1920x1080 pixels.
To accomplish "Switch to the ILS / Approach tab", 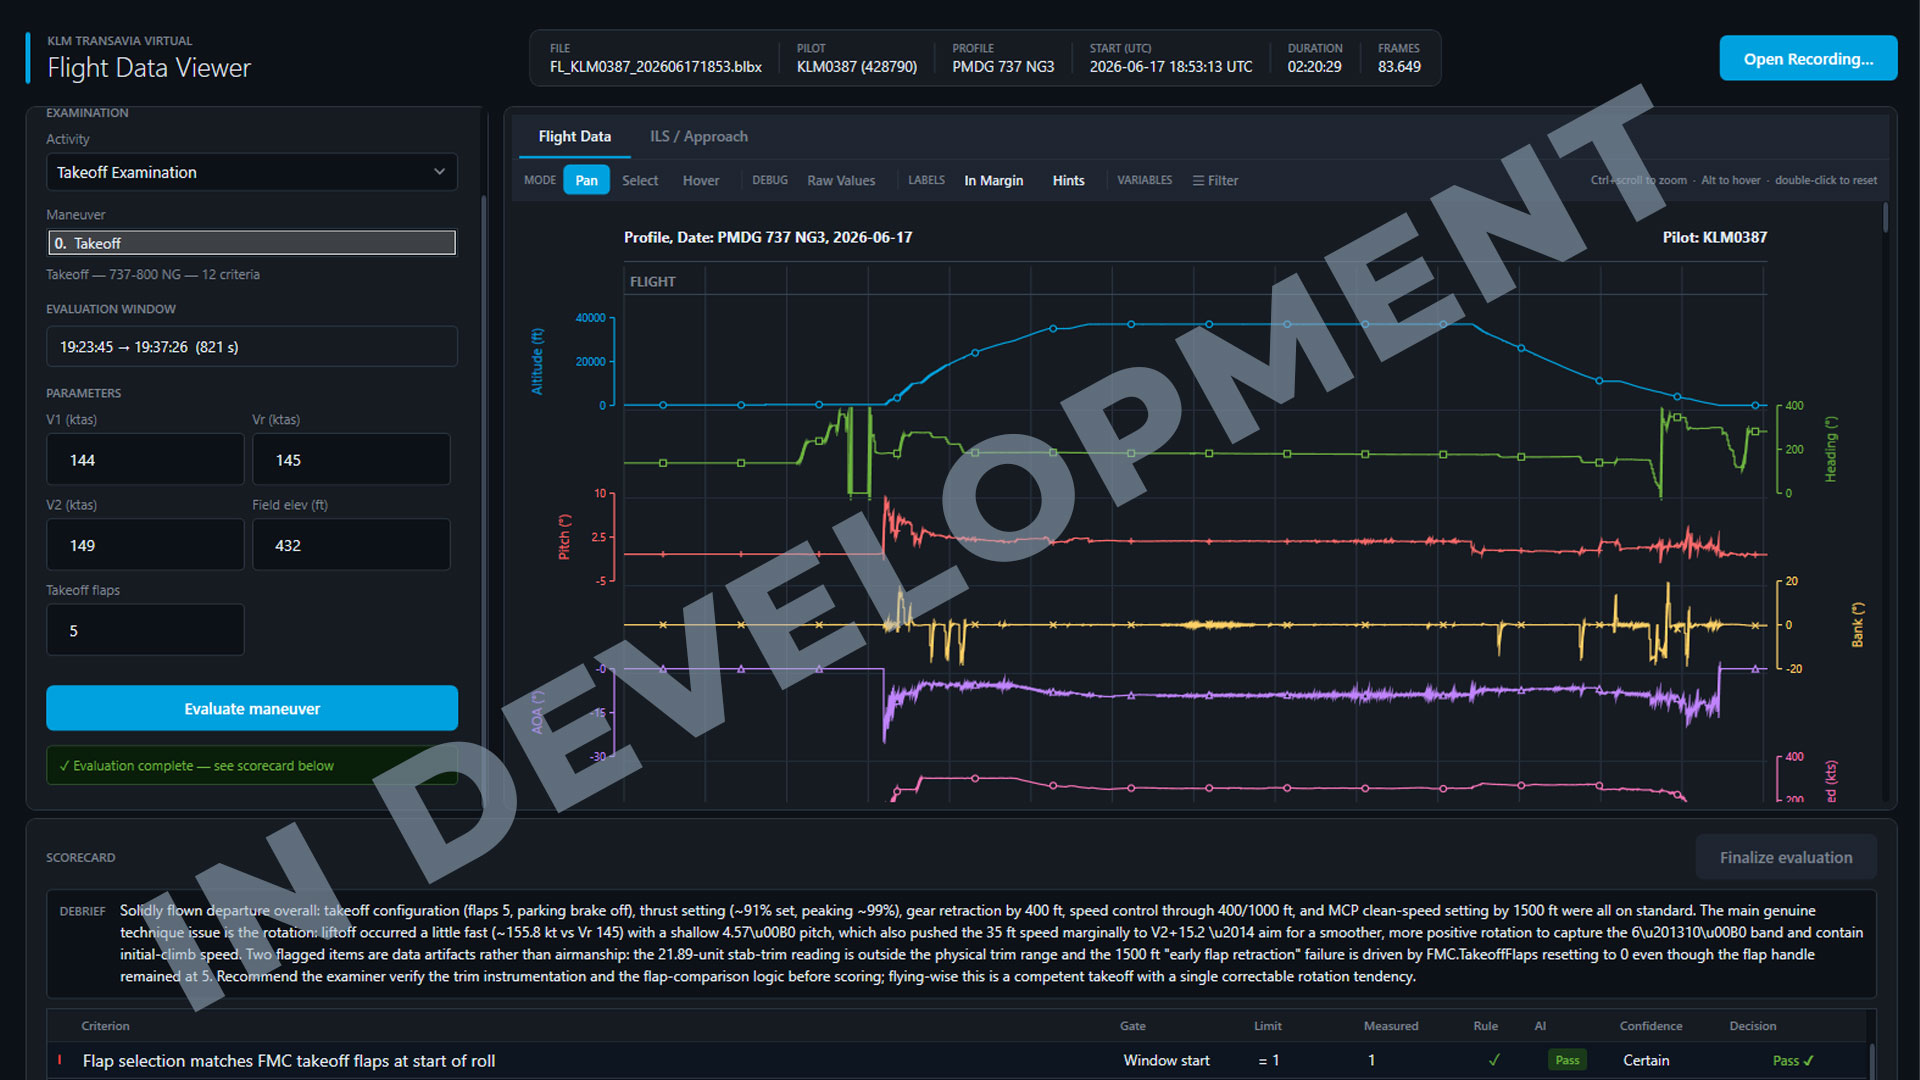I will pos(699,136).
